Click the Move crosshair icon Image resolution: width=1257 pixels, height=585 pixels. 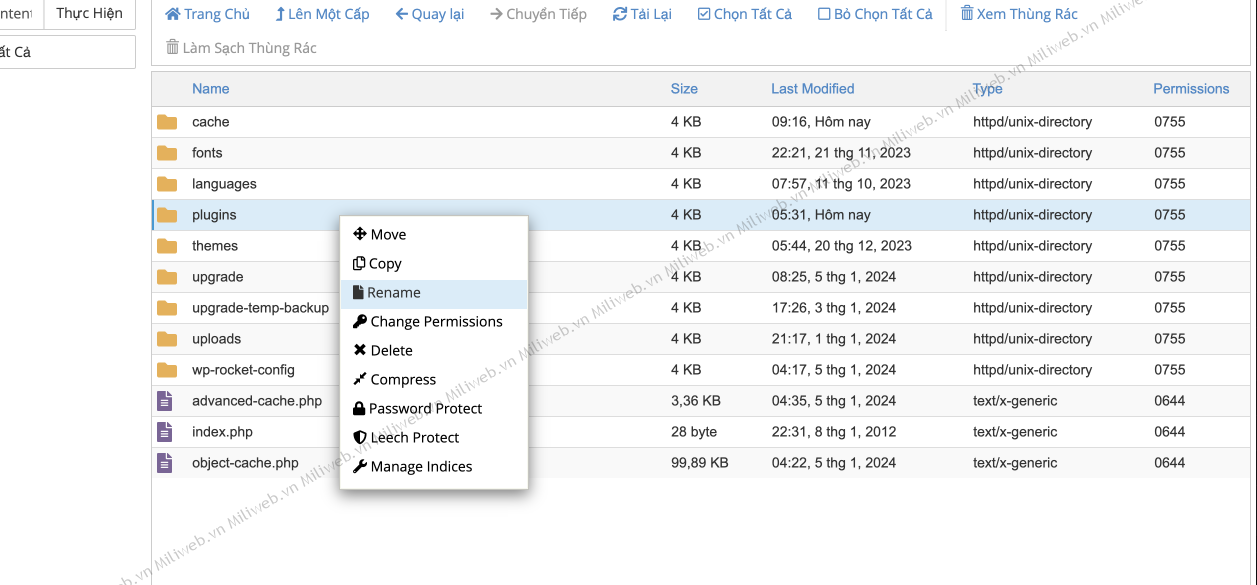point(358,234)
